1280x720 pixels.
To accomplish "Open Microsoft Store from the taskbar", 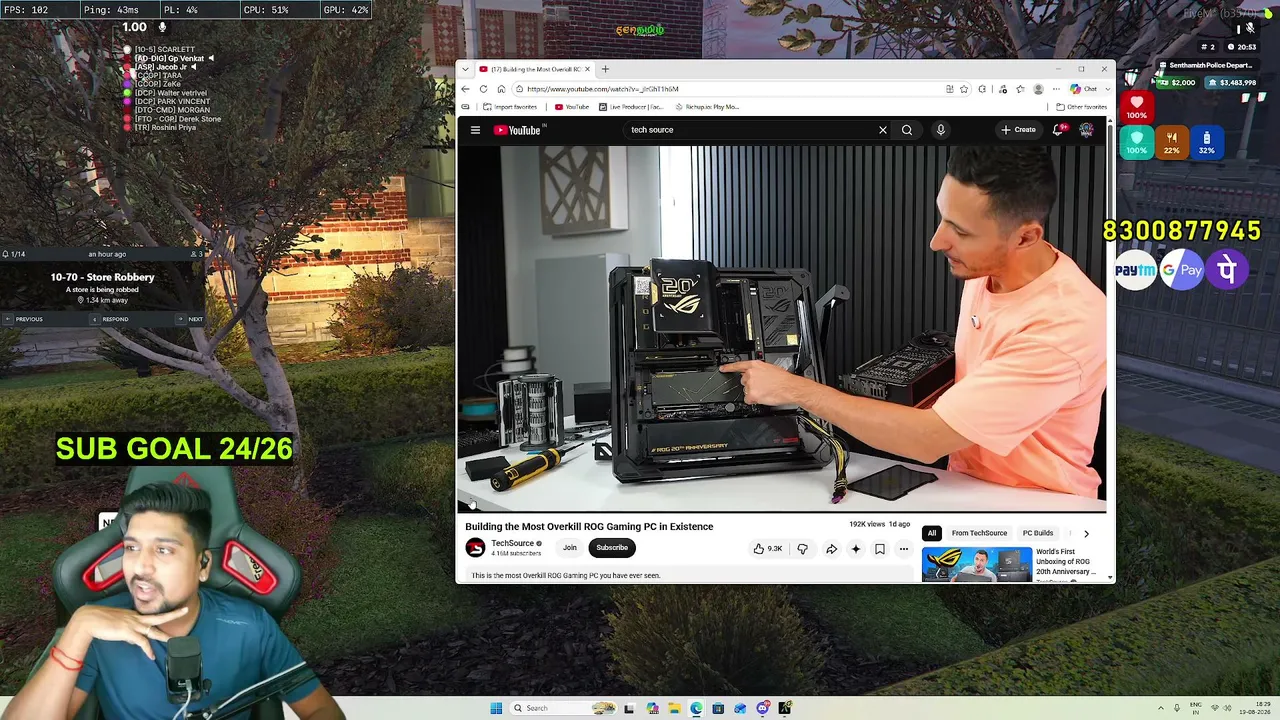I will click(718, 708).
